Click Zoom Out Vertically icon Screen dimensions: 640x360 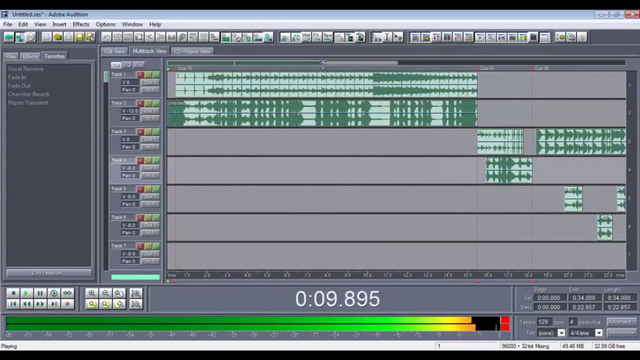[x=136, y=304]
